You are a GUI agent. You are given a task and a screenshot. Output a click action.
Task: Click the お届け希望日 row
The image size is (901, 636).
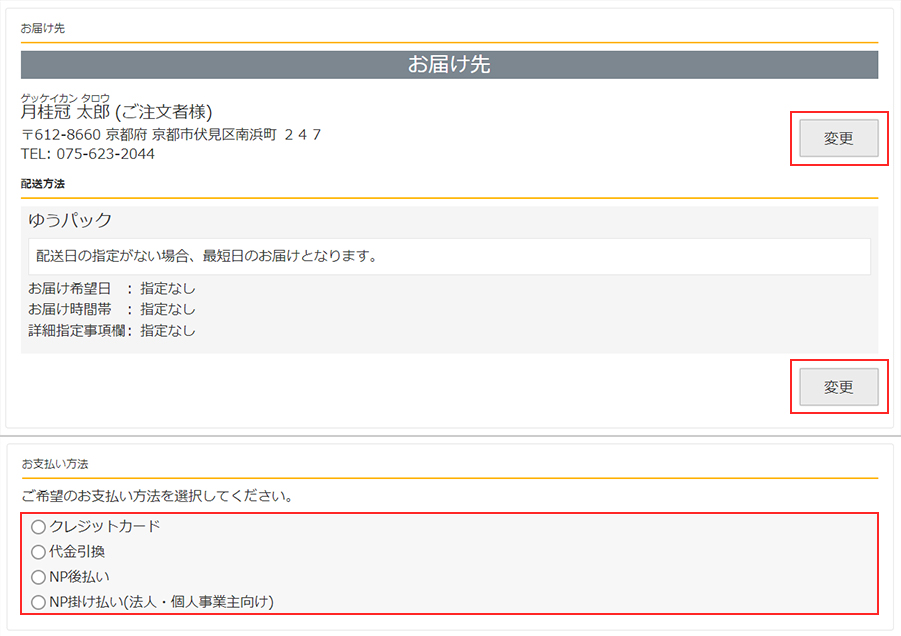112,288
